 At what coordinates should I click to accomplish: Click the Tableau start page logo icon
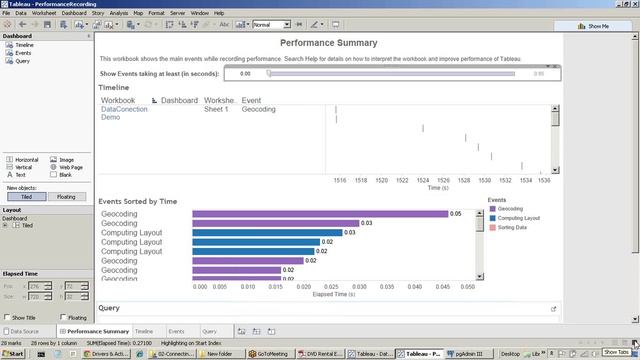tap(7, 24)
